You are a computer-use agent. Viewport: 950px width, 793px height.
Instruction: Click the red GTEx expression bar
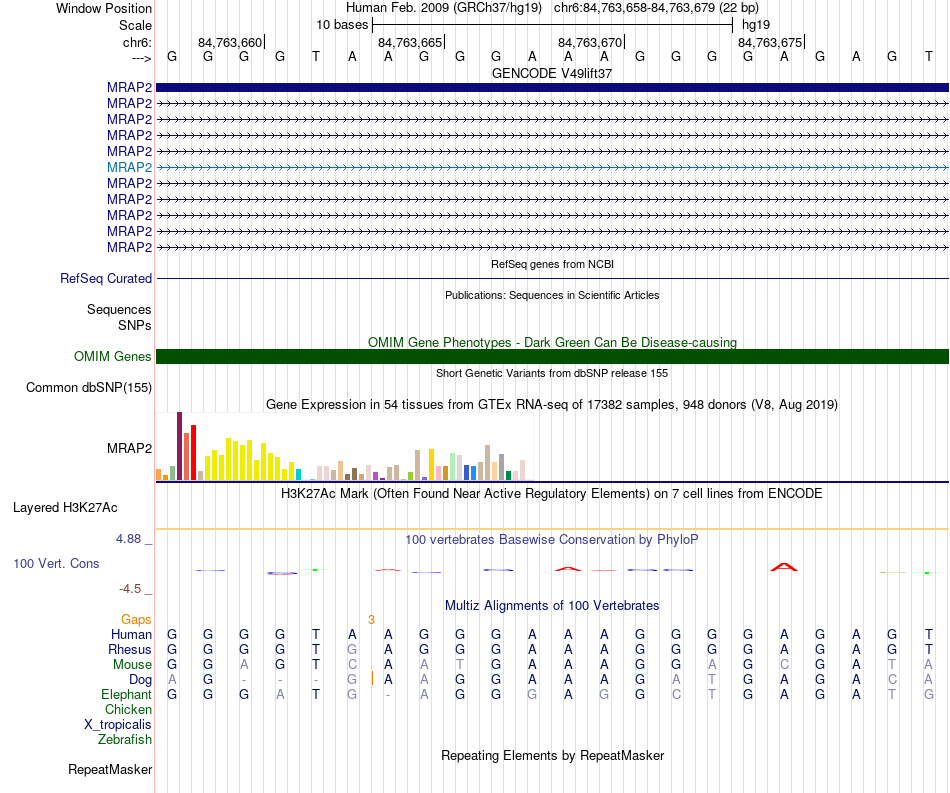click(193, 453)
